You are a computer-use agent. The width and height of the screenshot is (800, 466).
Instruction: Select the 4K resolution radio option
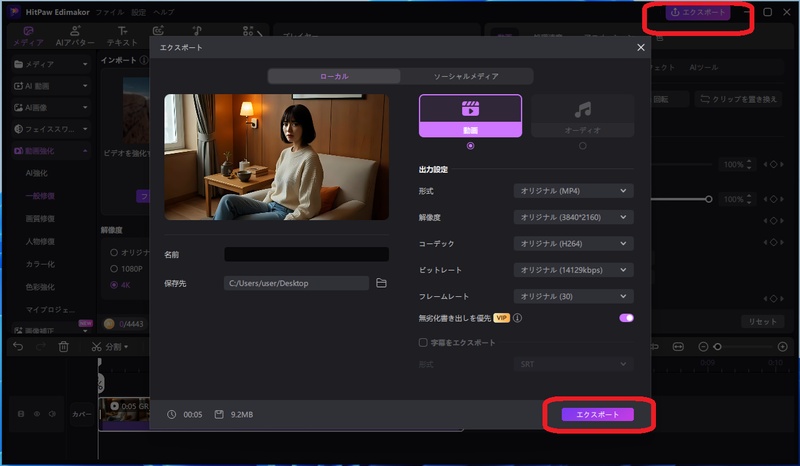(114, 285)
